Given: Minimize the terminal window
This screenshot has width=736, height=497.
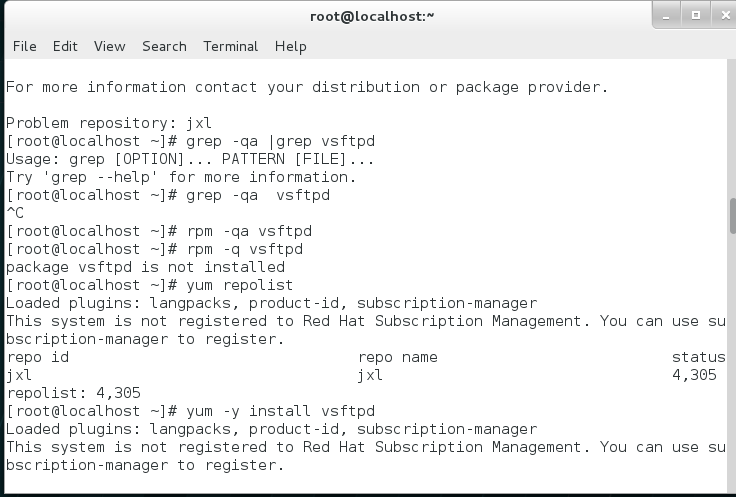Looking at the screenshot, I should pos(667,14).
